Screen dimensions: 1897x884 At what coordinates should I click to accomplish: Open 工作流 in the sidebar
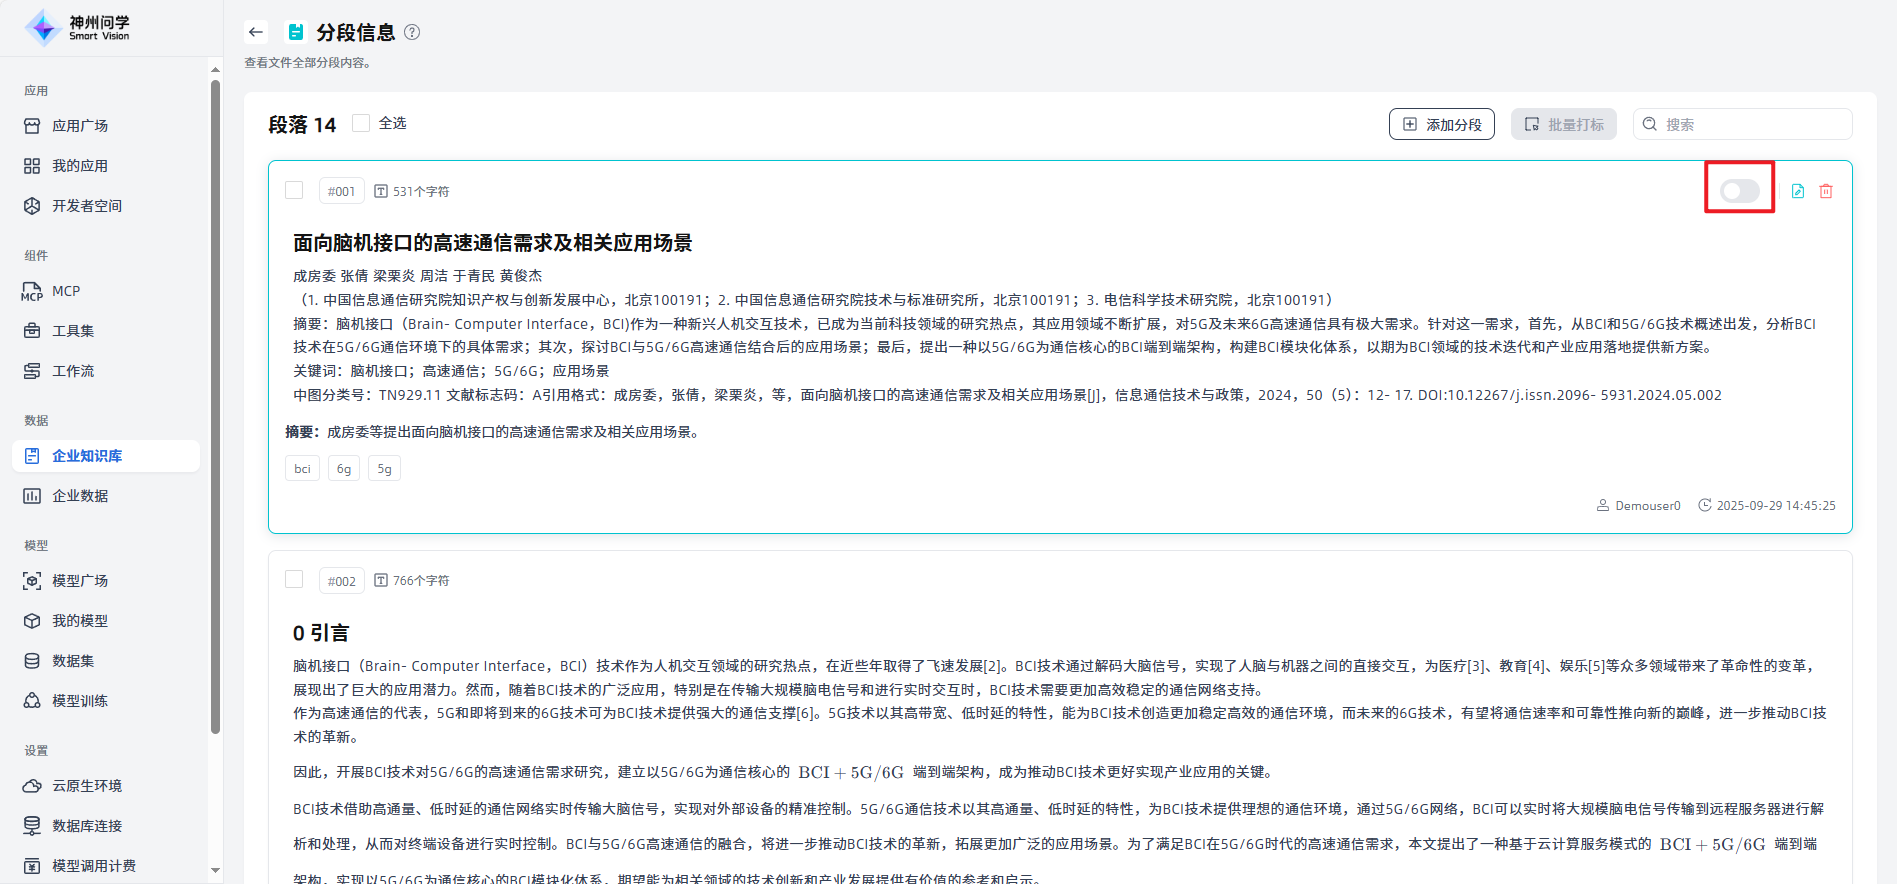coord(73,371)
